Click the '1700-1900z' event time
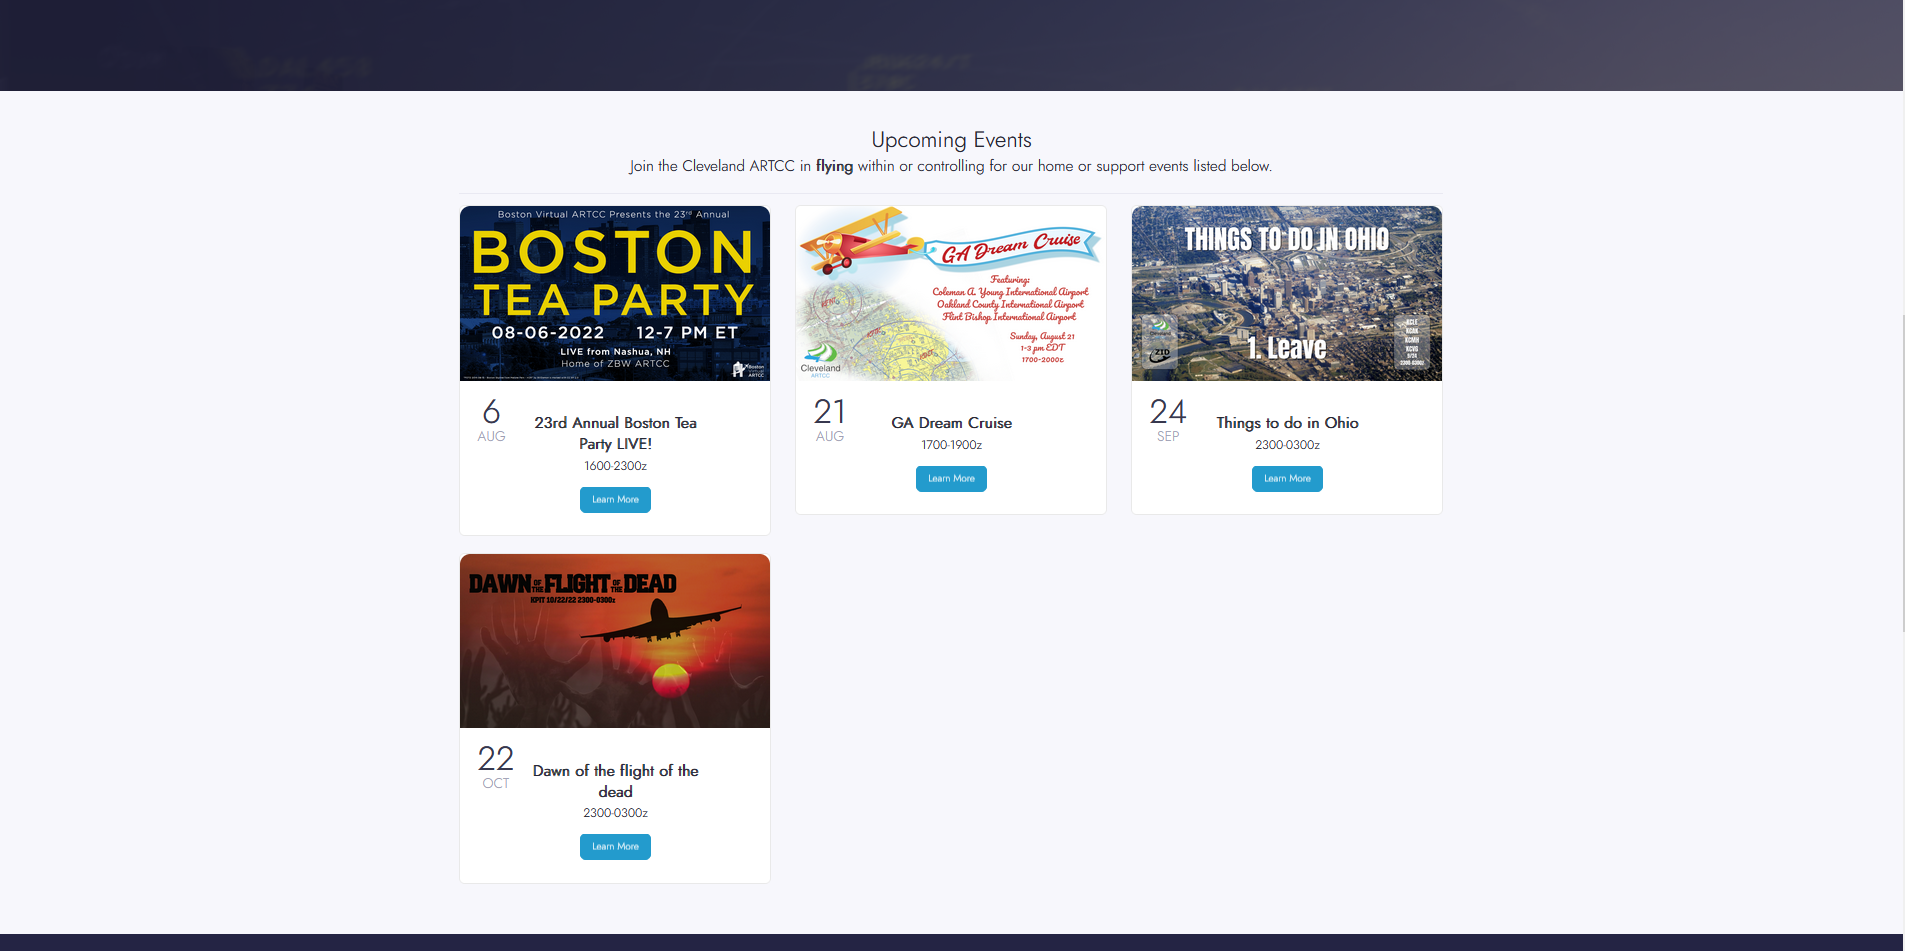Image resolution: width=1905 pixels, height=951 pixels. (x=951, y=445)
